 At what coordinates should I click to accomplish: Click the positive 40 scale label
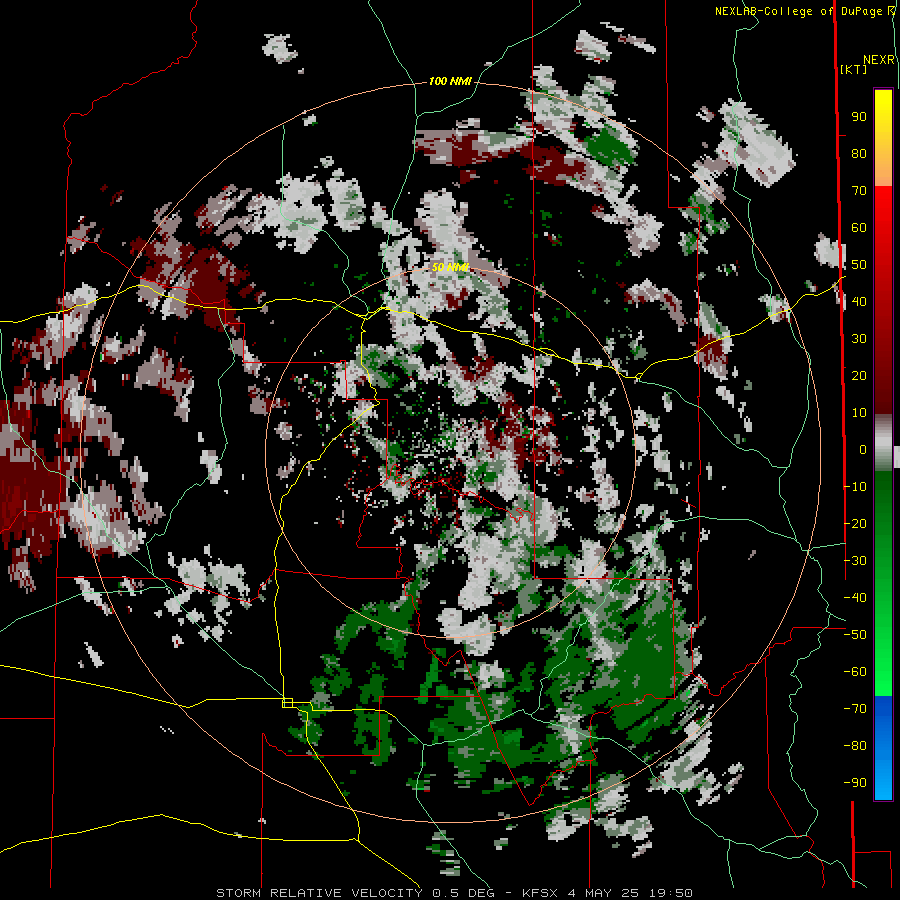click(x=859, y=302)
